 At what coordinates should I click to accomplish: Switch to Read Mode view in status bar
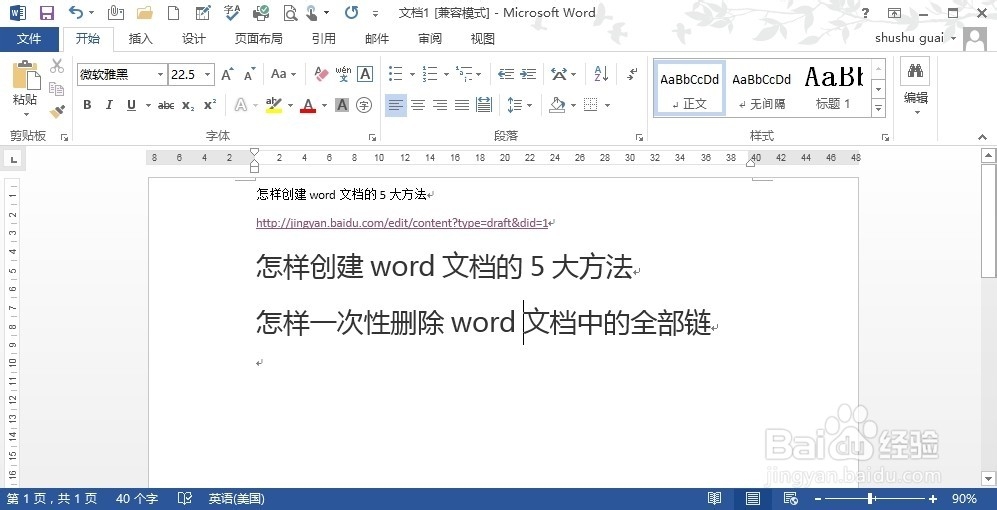[715, 499]
